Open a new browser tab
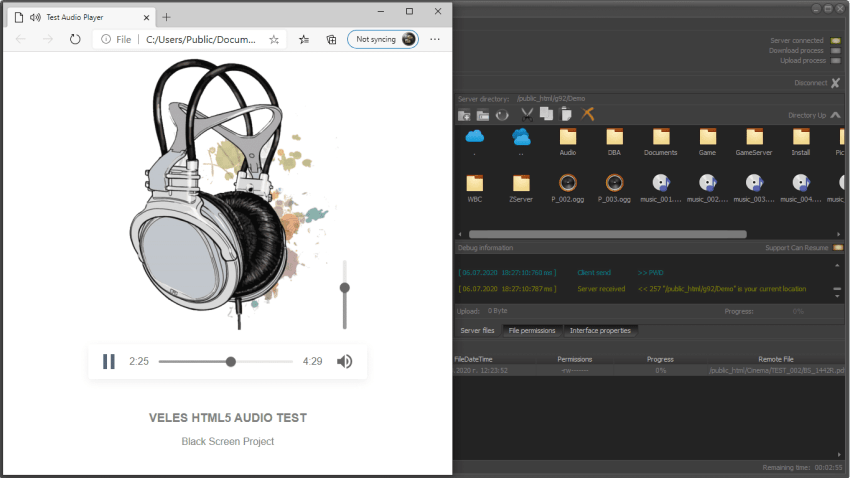 tap(166, 17)
